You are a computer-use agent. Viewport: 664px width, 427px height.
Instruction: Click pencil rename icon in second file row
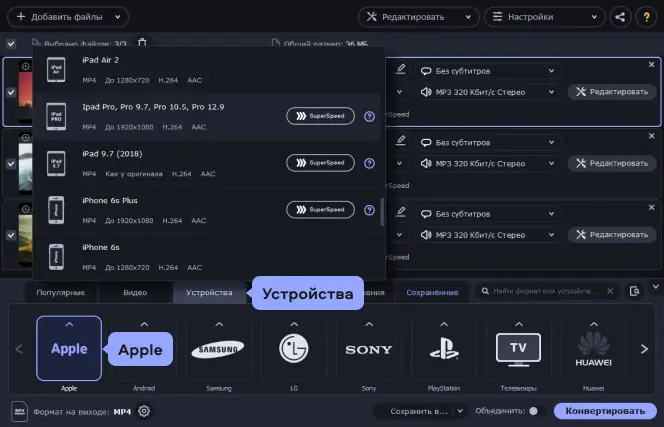click(x=400, y=140)
